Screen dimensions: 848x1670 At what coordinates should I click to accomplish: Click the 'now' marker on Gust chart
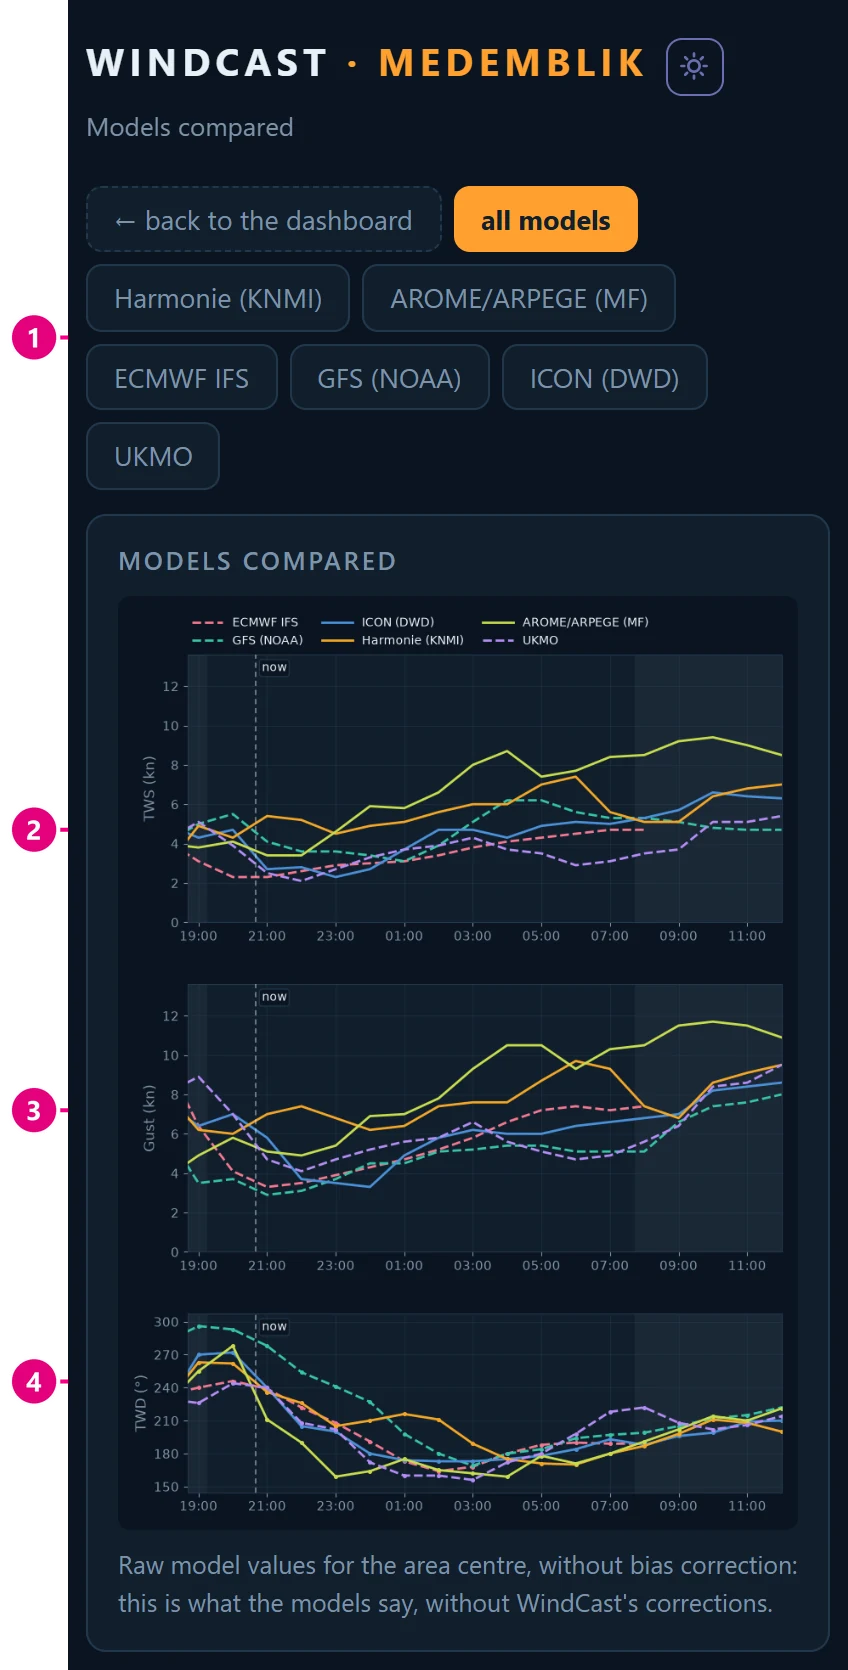tap(274, 997)
